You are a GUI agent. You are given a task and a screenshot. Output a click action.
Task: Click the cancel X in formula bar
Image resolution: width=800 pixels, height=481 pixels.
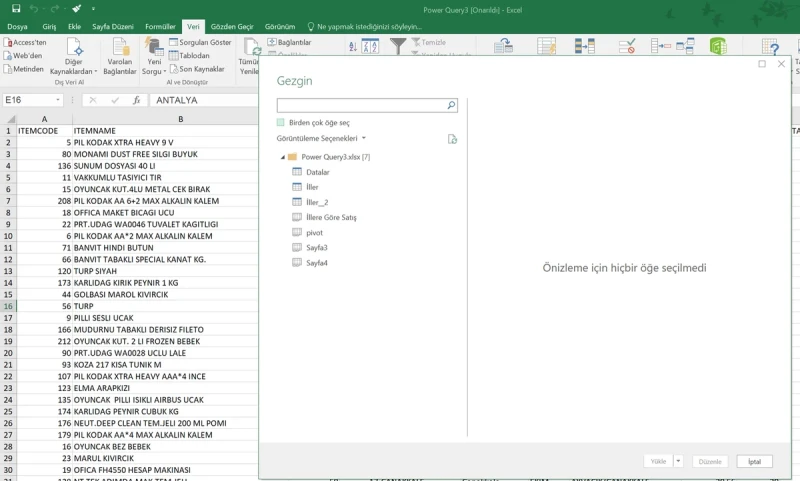pyautogui.click(x=93, y=100)
